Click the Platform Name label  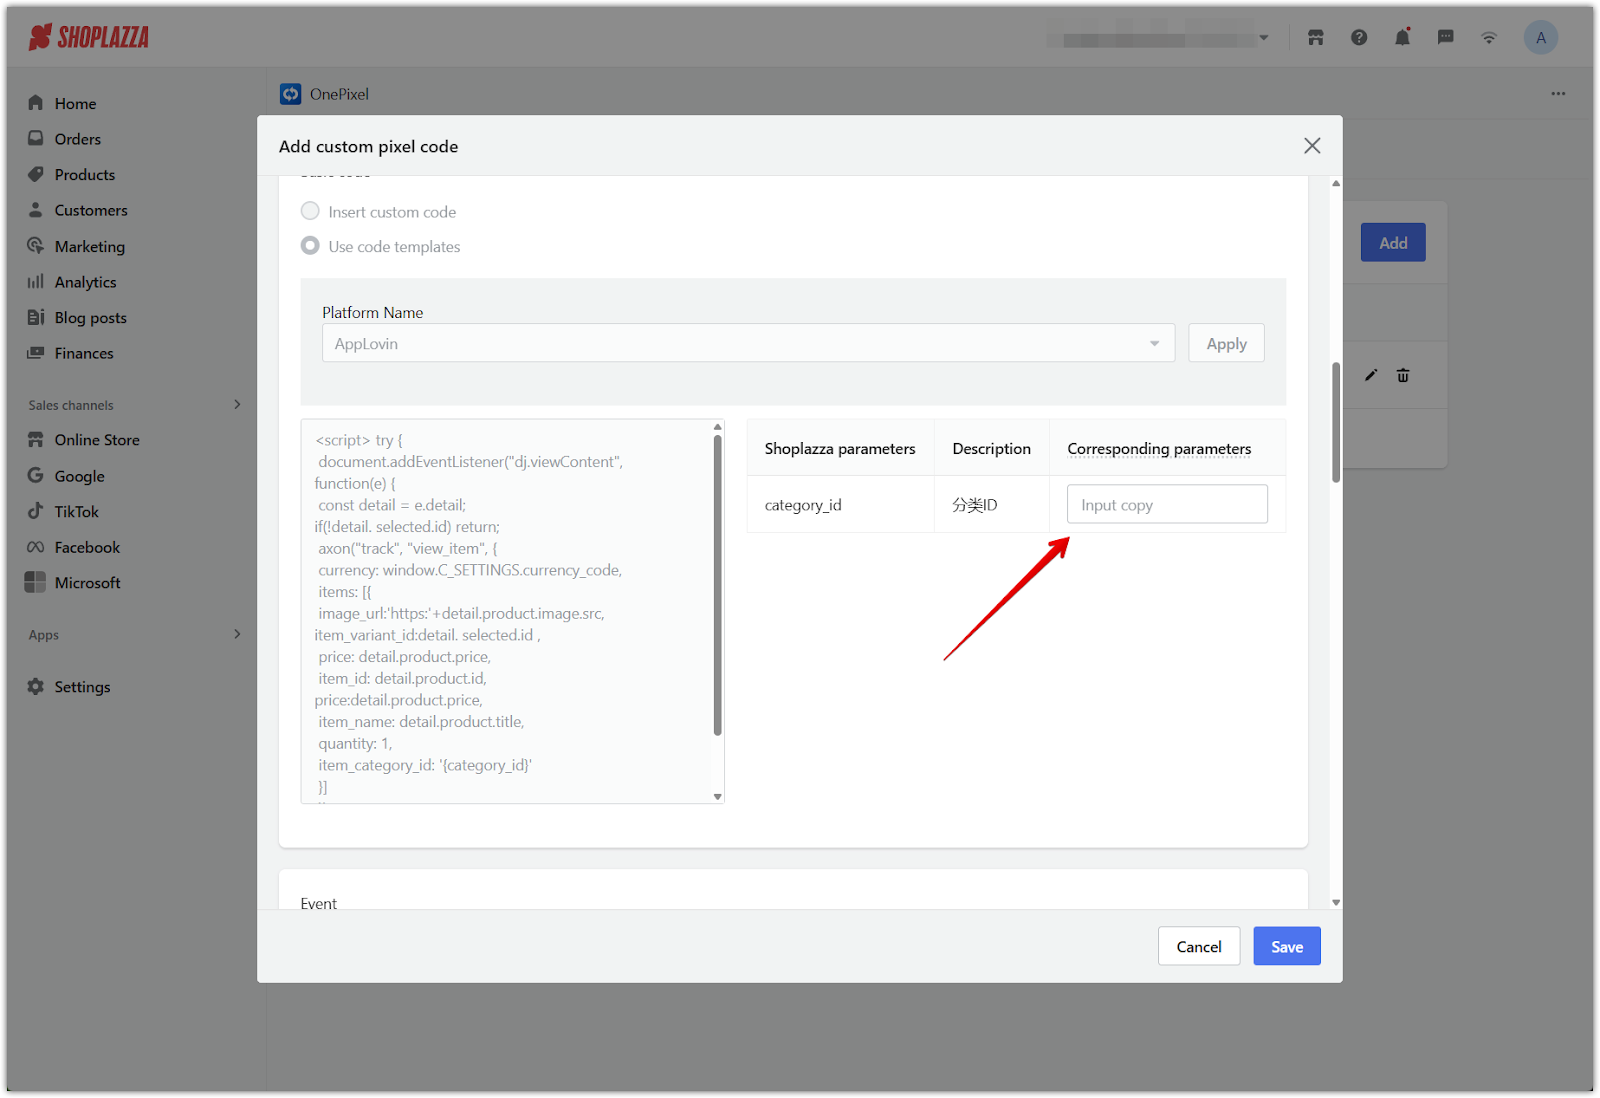(372, 312)
